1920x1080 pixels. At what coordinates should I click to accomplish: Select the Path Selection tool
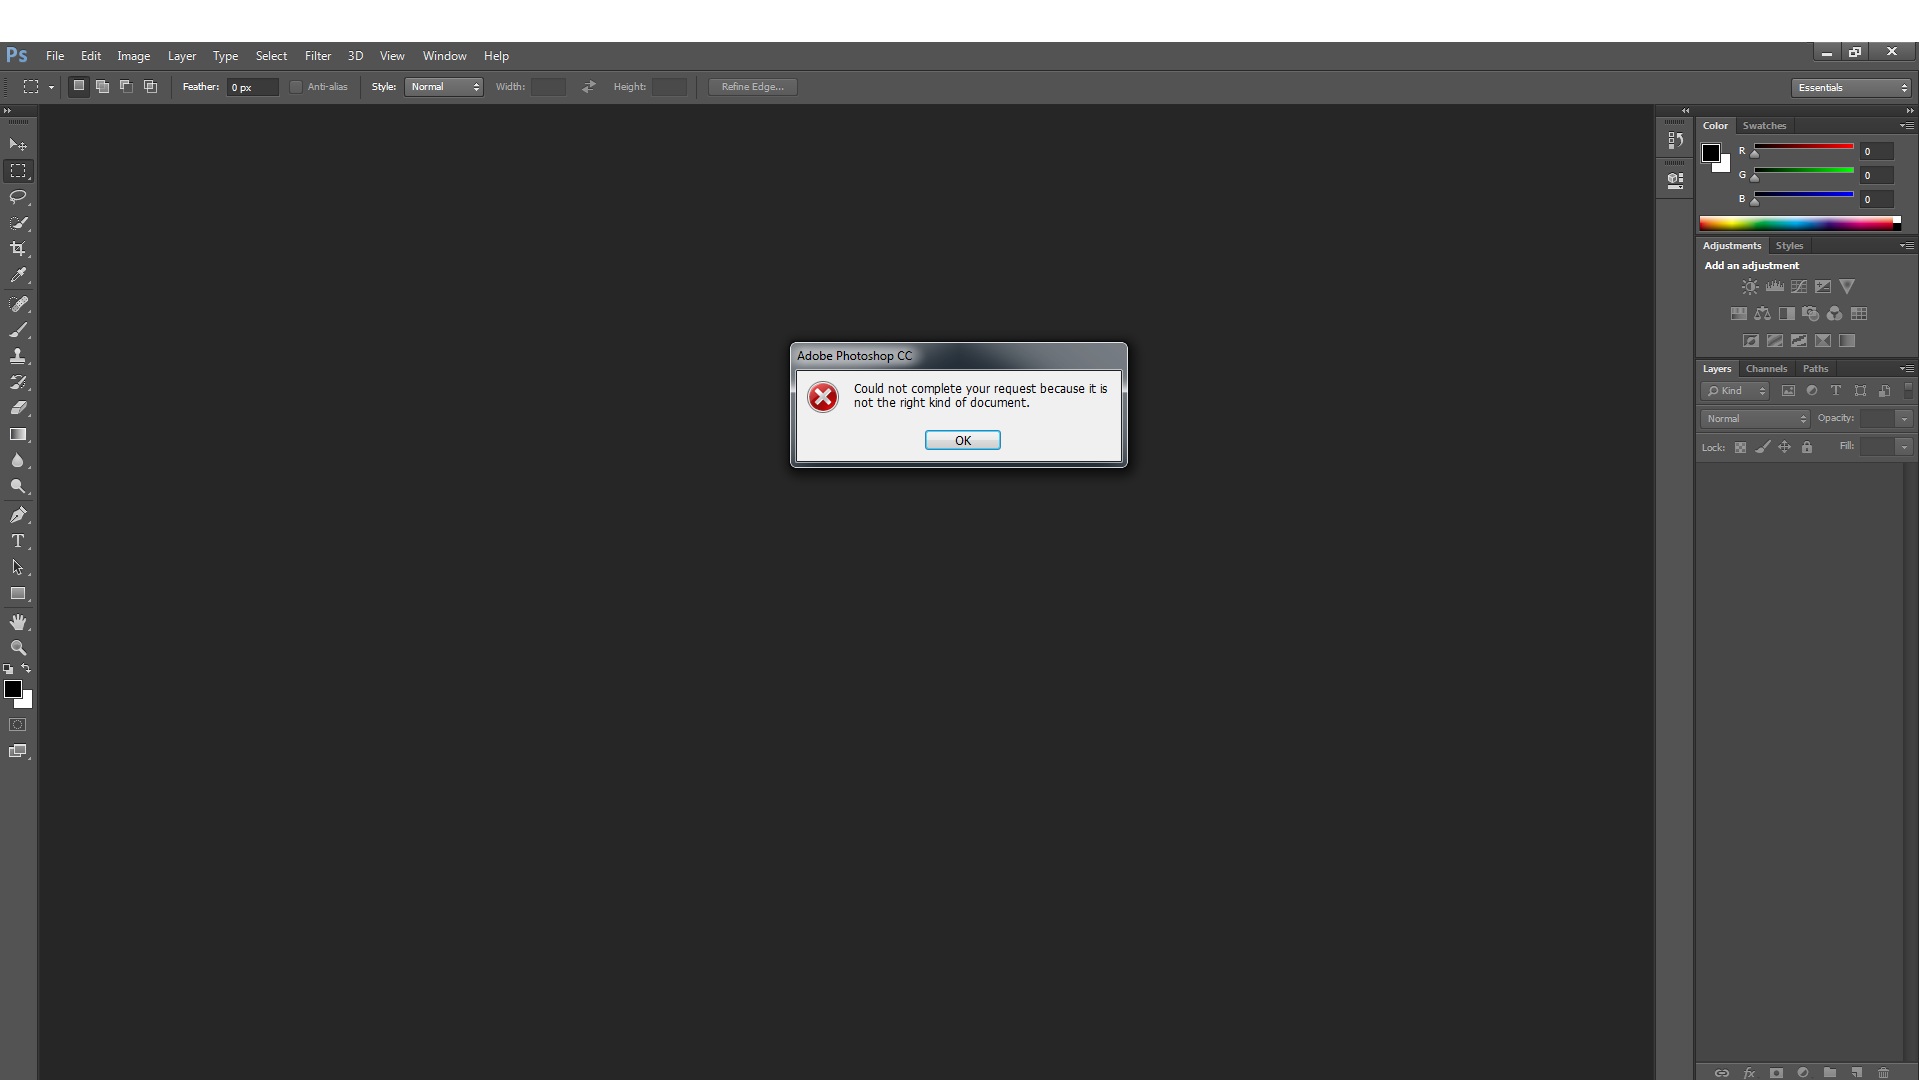coord(18,567)
